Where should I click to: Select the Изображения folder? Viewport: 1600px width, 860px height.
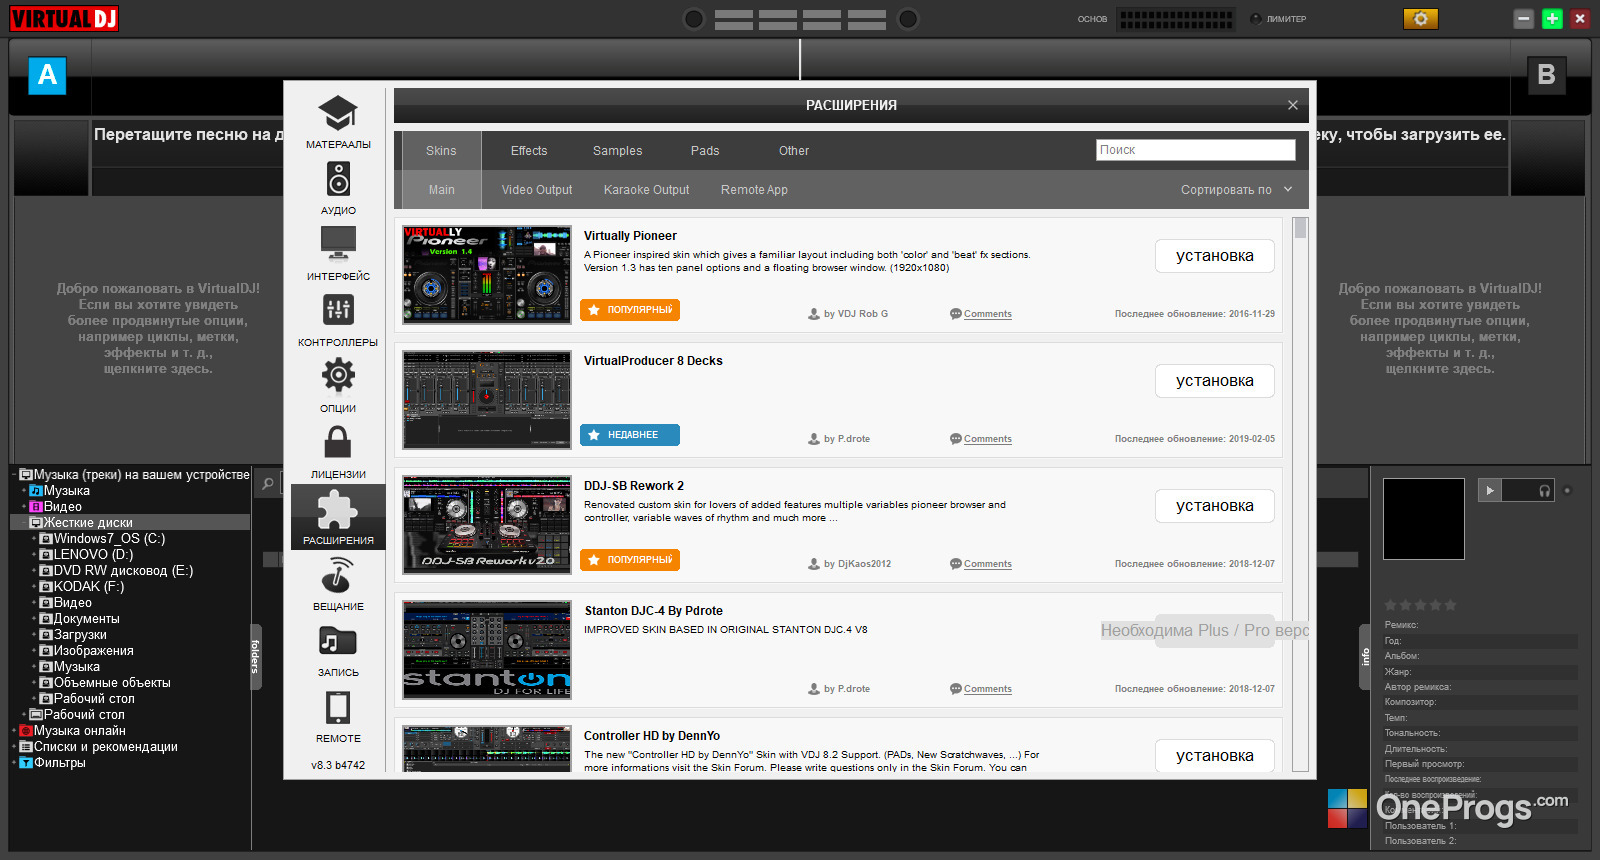click(x=93, y=651)
